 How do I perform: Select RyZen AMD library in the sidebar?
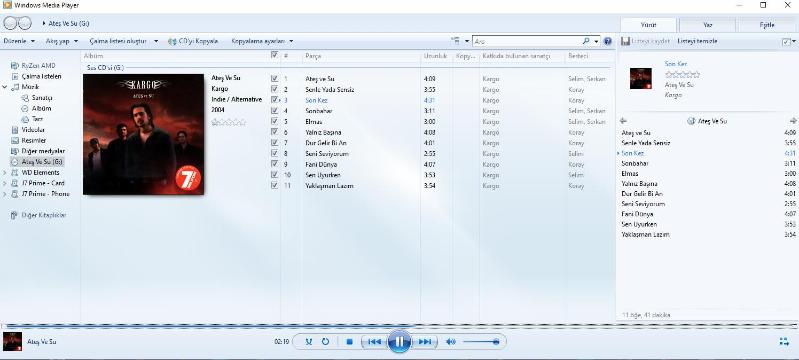[x=39, y=66]
